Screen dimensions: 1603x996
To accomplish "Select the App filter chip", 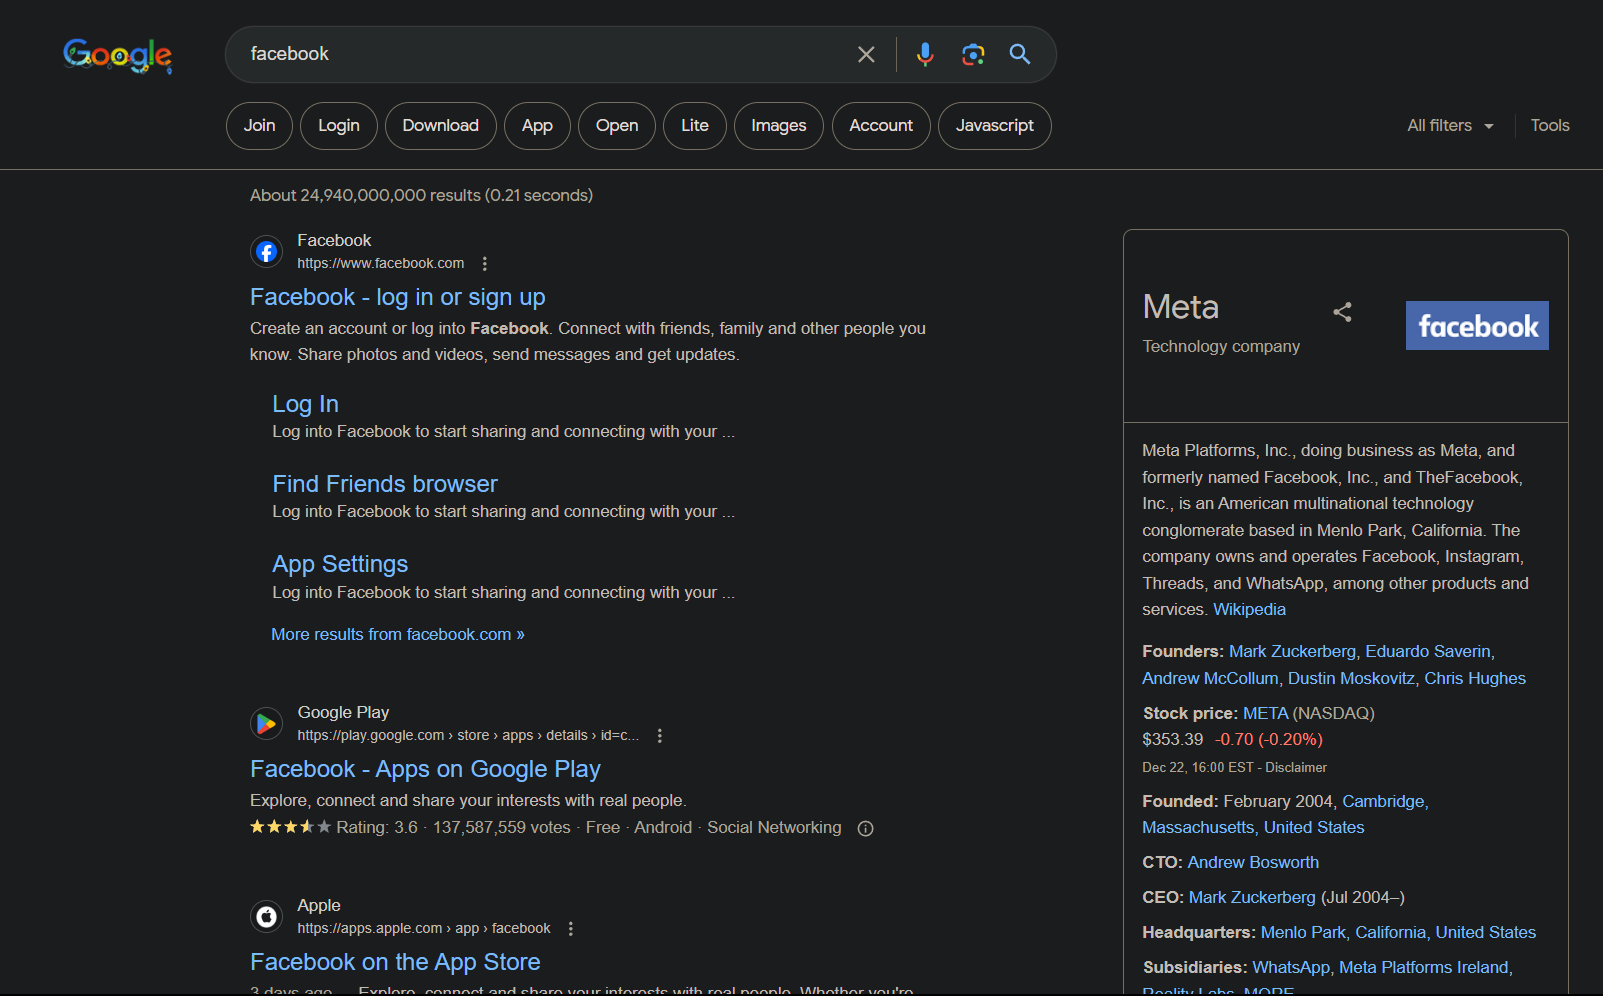I will pyautogui.click(x=537, y=126).
